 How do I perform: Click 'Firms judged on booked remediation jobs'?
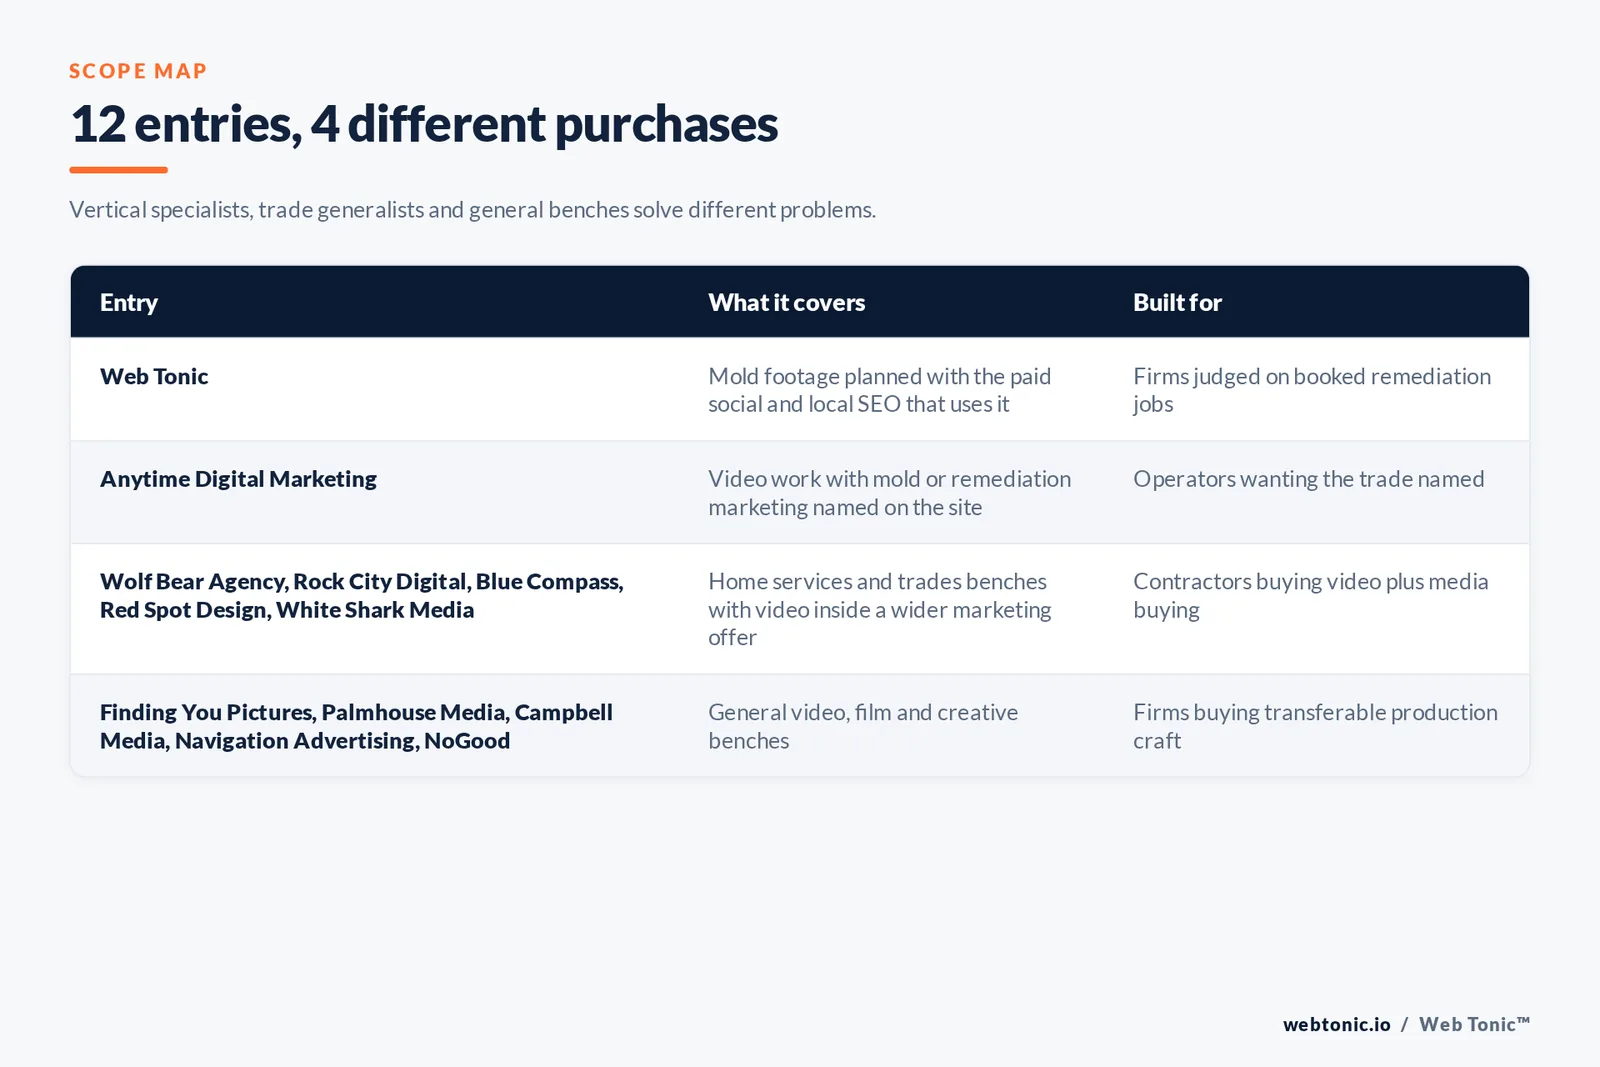pyautogui.click(x=1312, y=390)
